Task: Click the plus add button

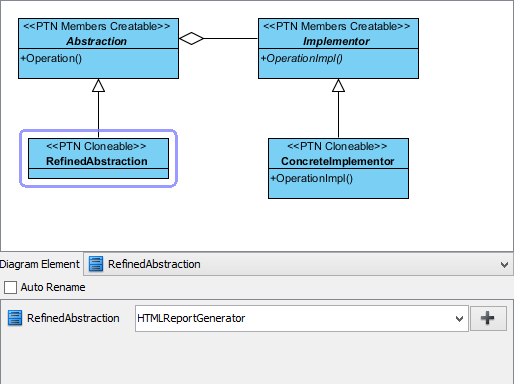Action: (x=488, y=318)
